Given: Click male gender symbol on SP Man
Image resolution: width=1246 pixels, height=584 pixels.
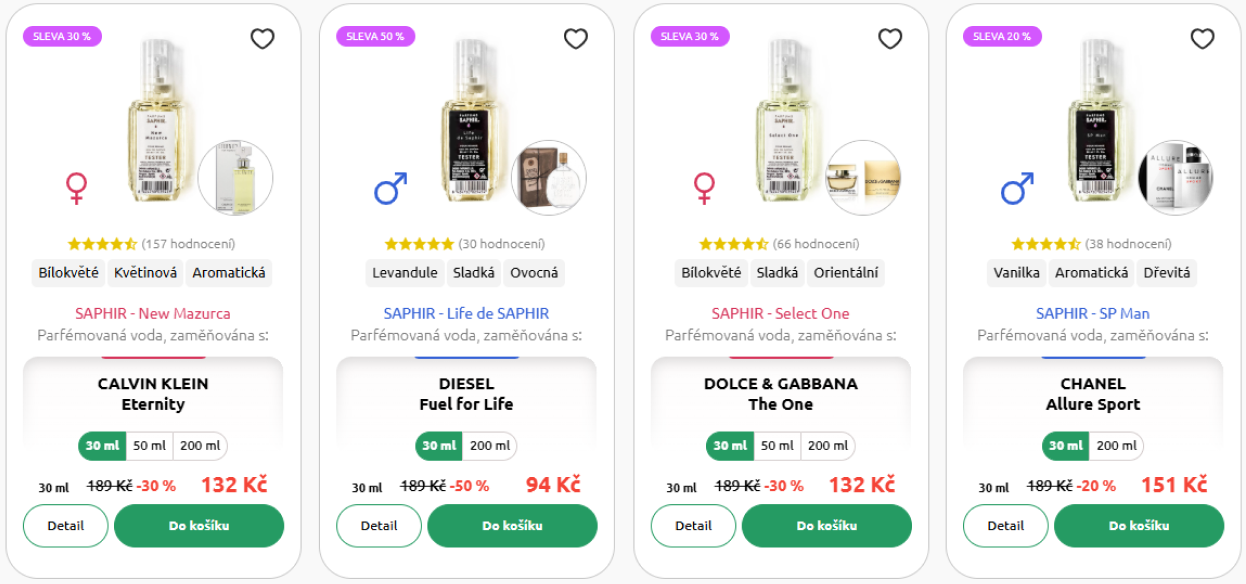Looking at the screenshot, I should pos(1017,188).
